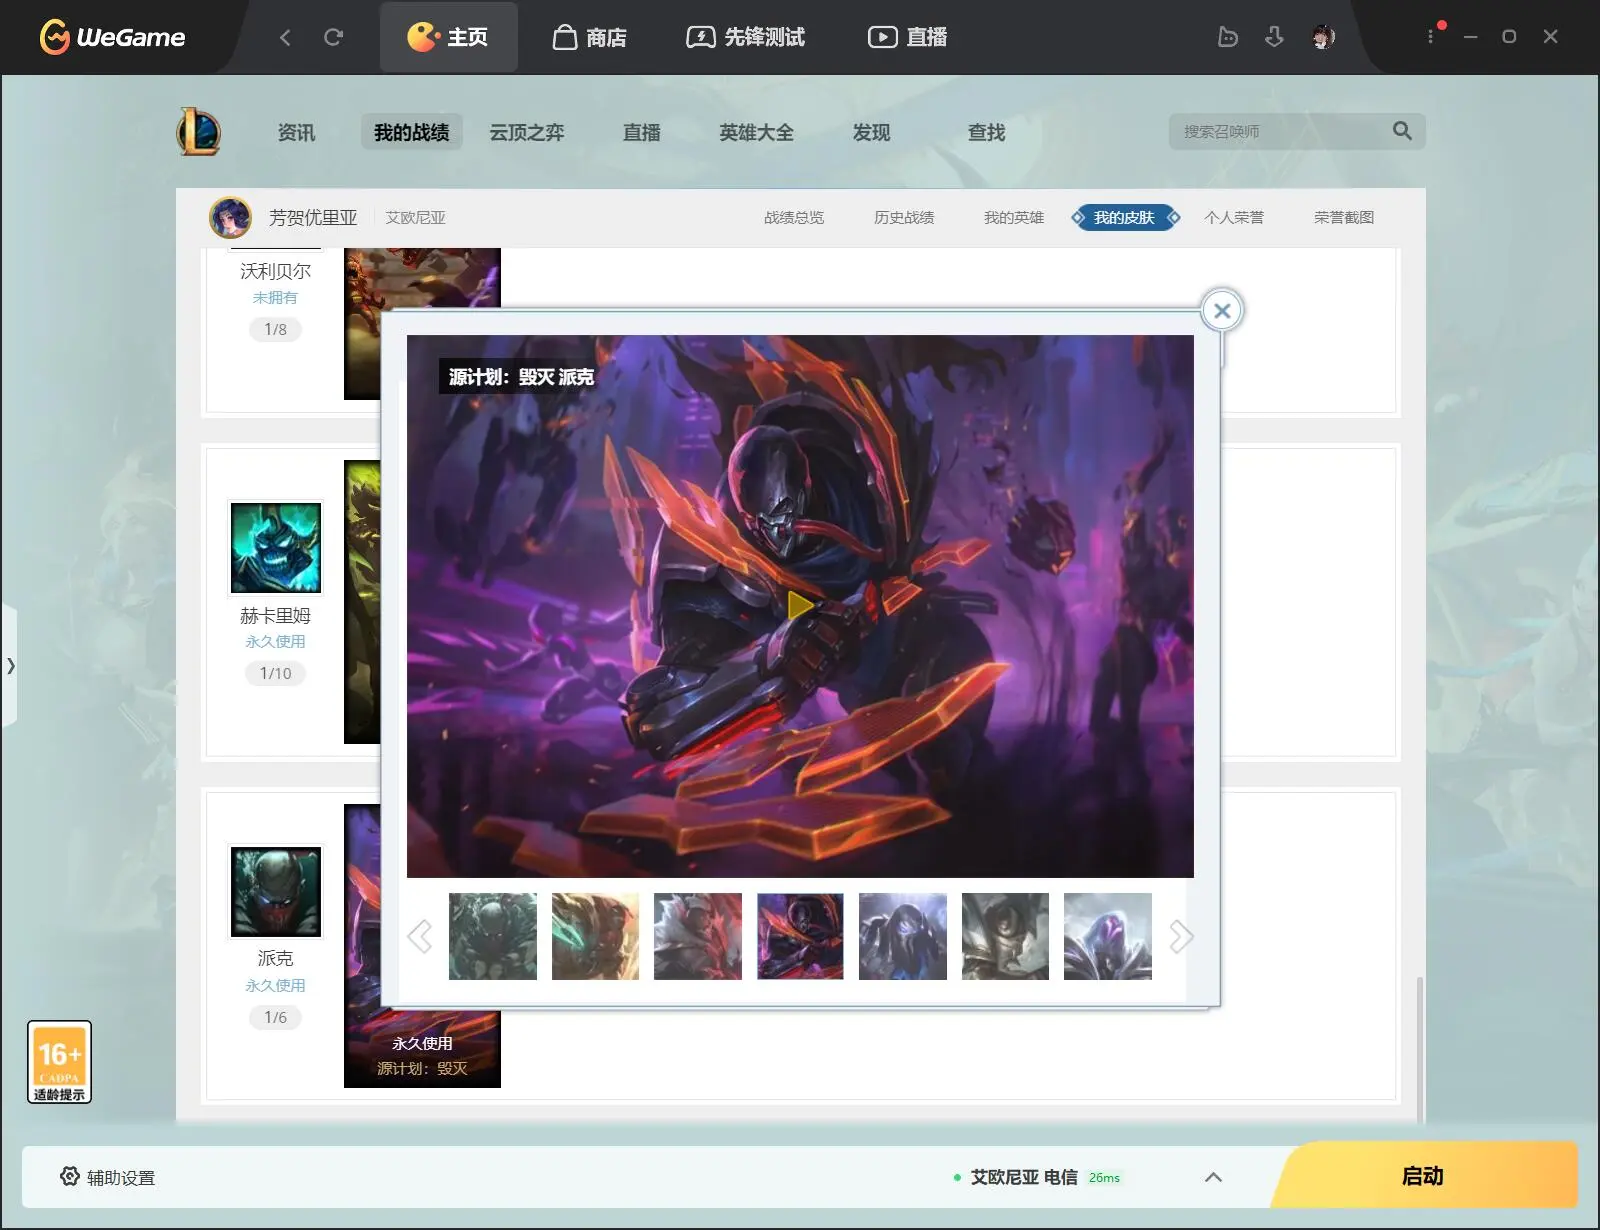Open the 16+ age rating notice

point(59,1062)
